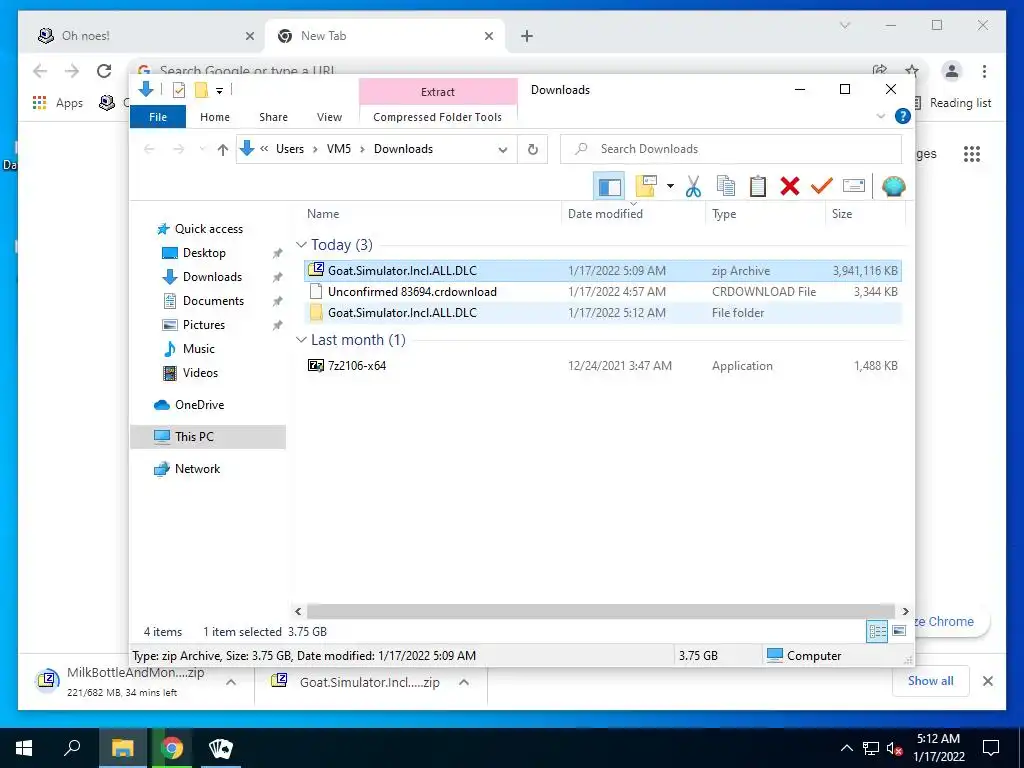The height and width of the screenshot is (768, 1024).
Task: Sort by the Type column header
Action: [x=765, y=214]
